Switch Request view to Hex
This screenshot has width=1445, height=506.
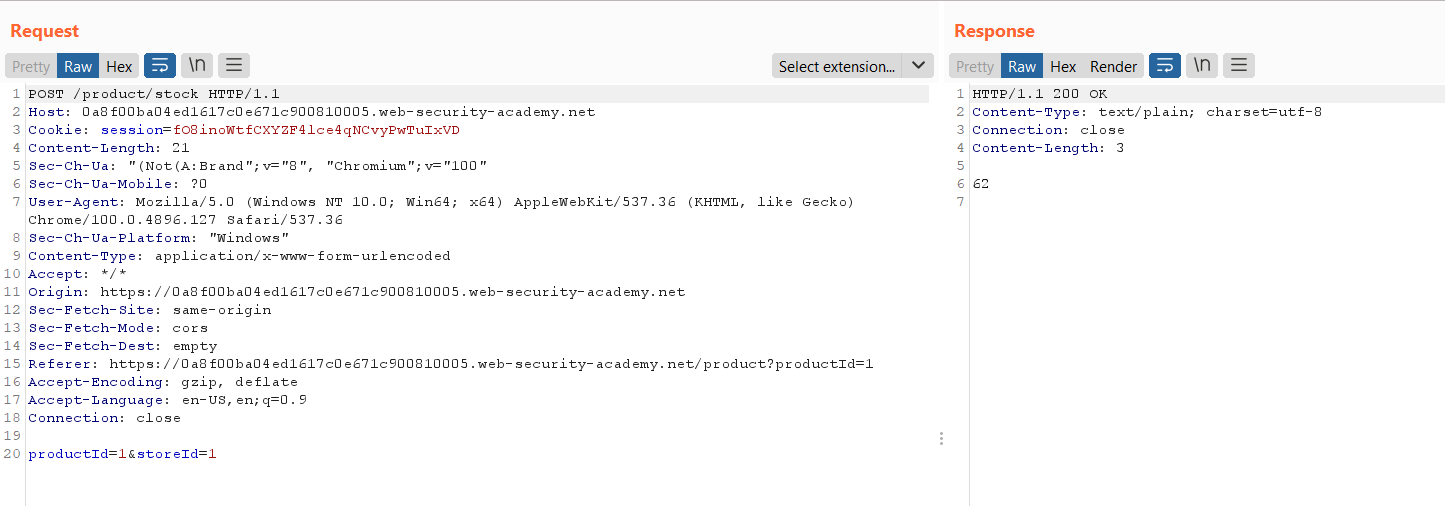119,66
